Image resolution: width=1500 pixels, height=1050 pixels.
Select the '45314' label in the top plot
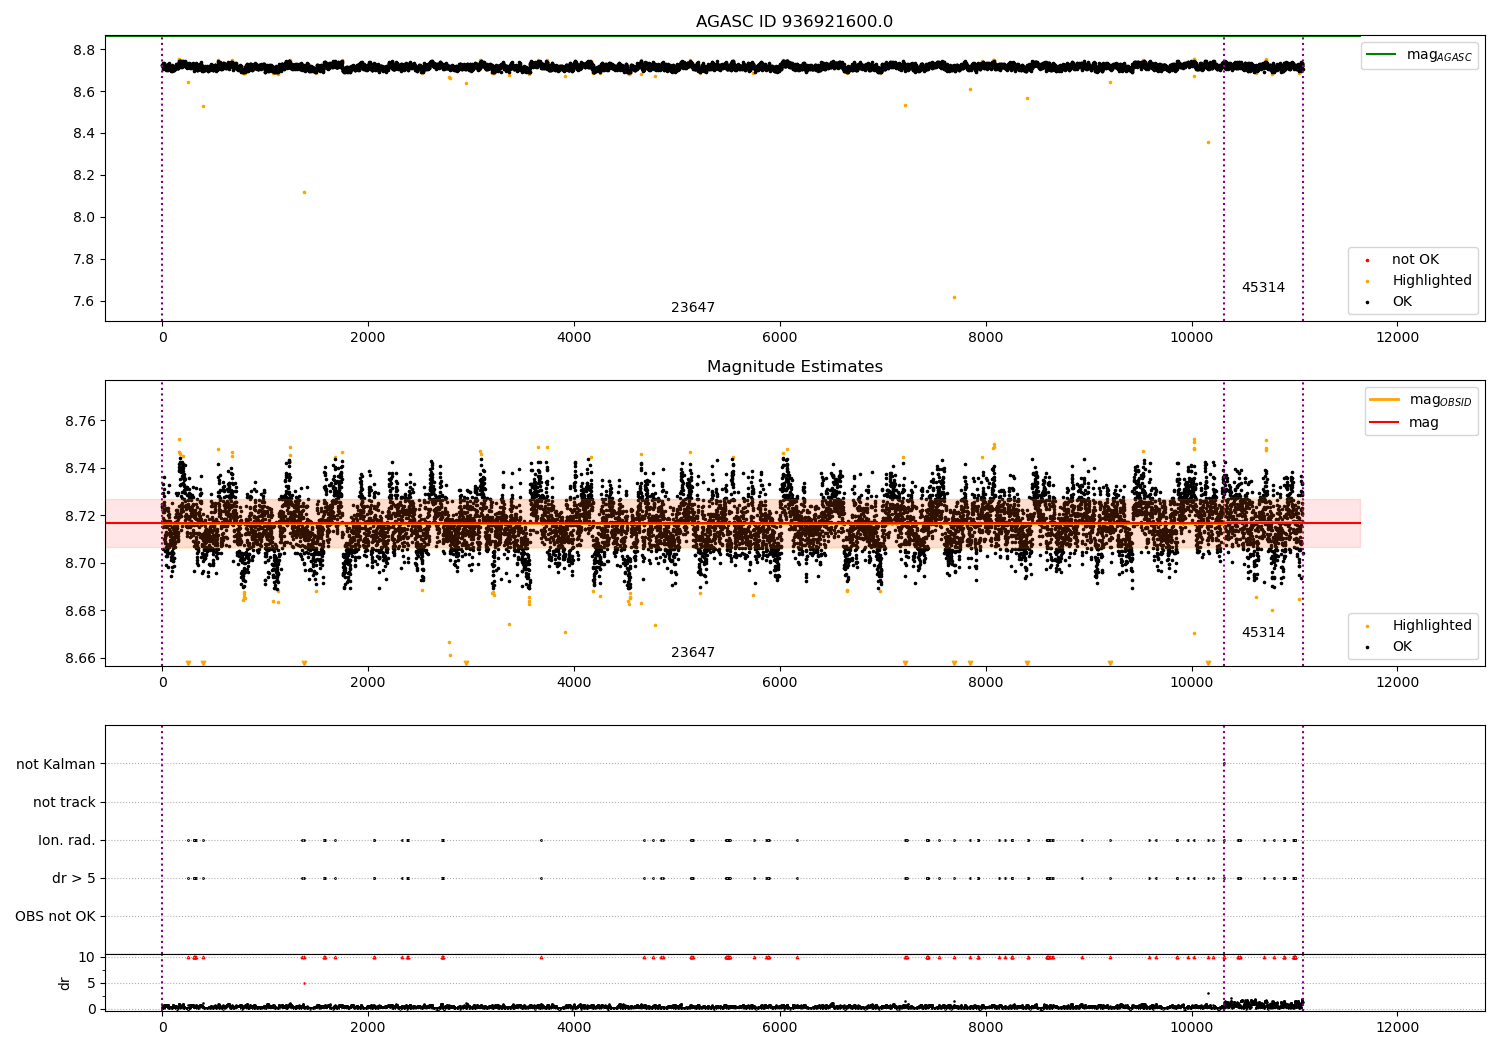point(1263,288)
